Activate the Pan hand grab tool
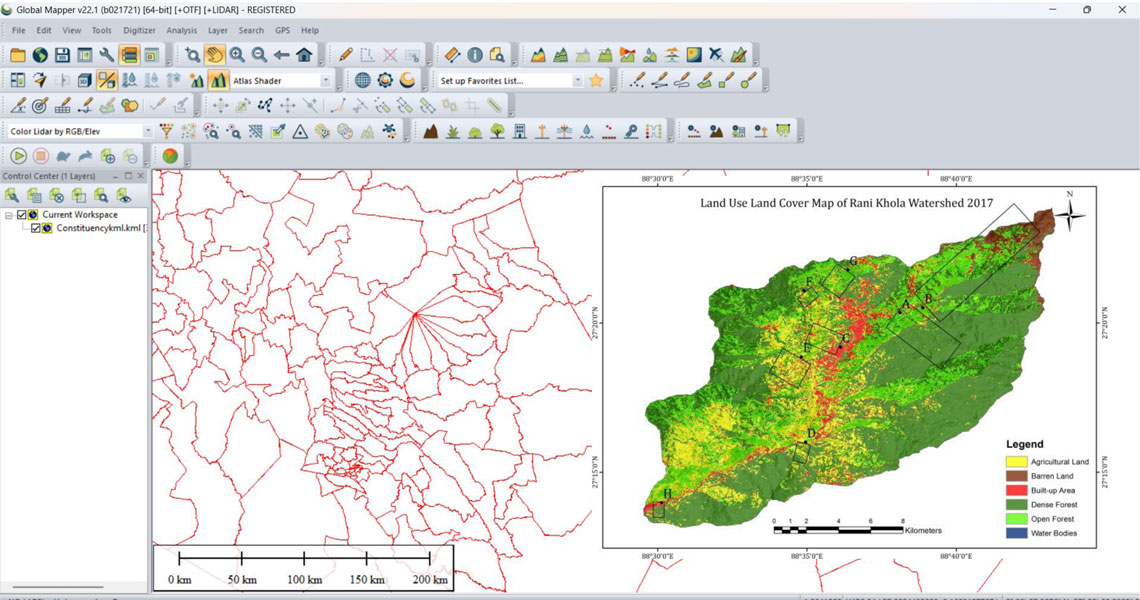Screen dimensions: 1140x600 tap(214, 55)
